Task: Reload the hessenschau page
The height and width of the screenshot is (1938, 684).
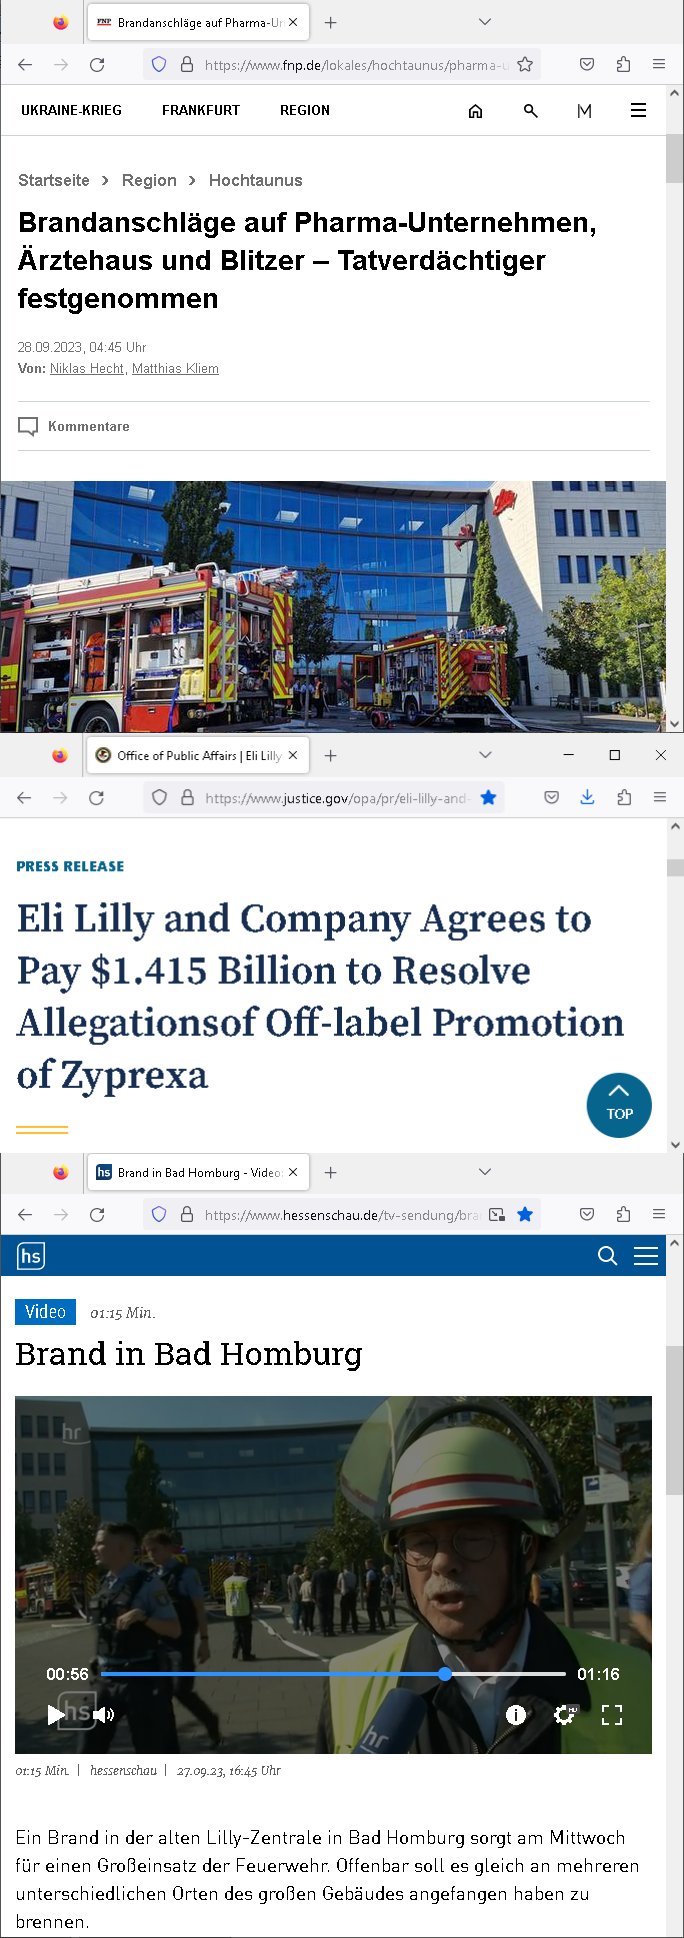Action: [97, 1215]
